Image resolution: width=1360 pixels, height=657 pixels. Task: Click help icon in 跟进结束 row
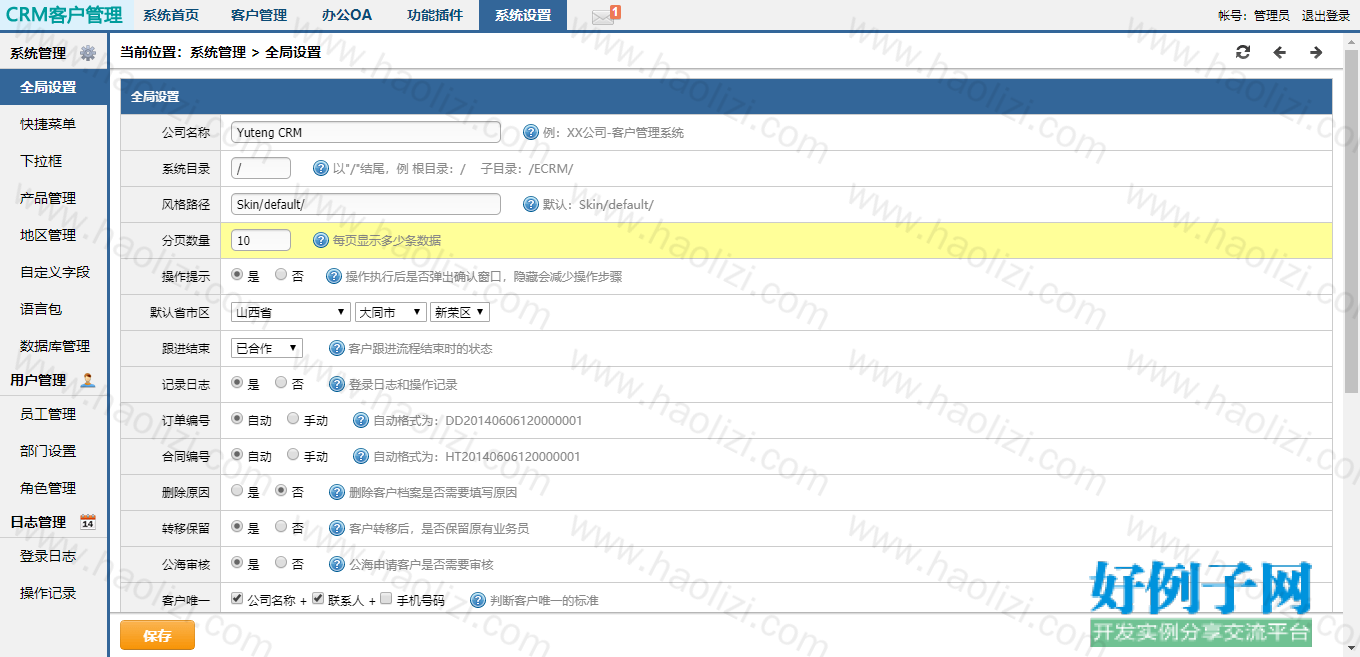(x=337, y=348)
